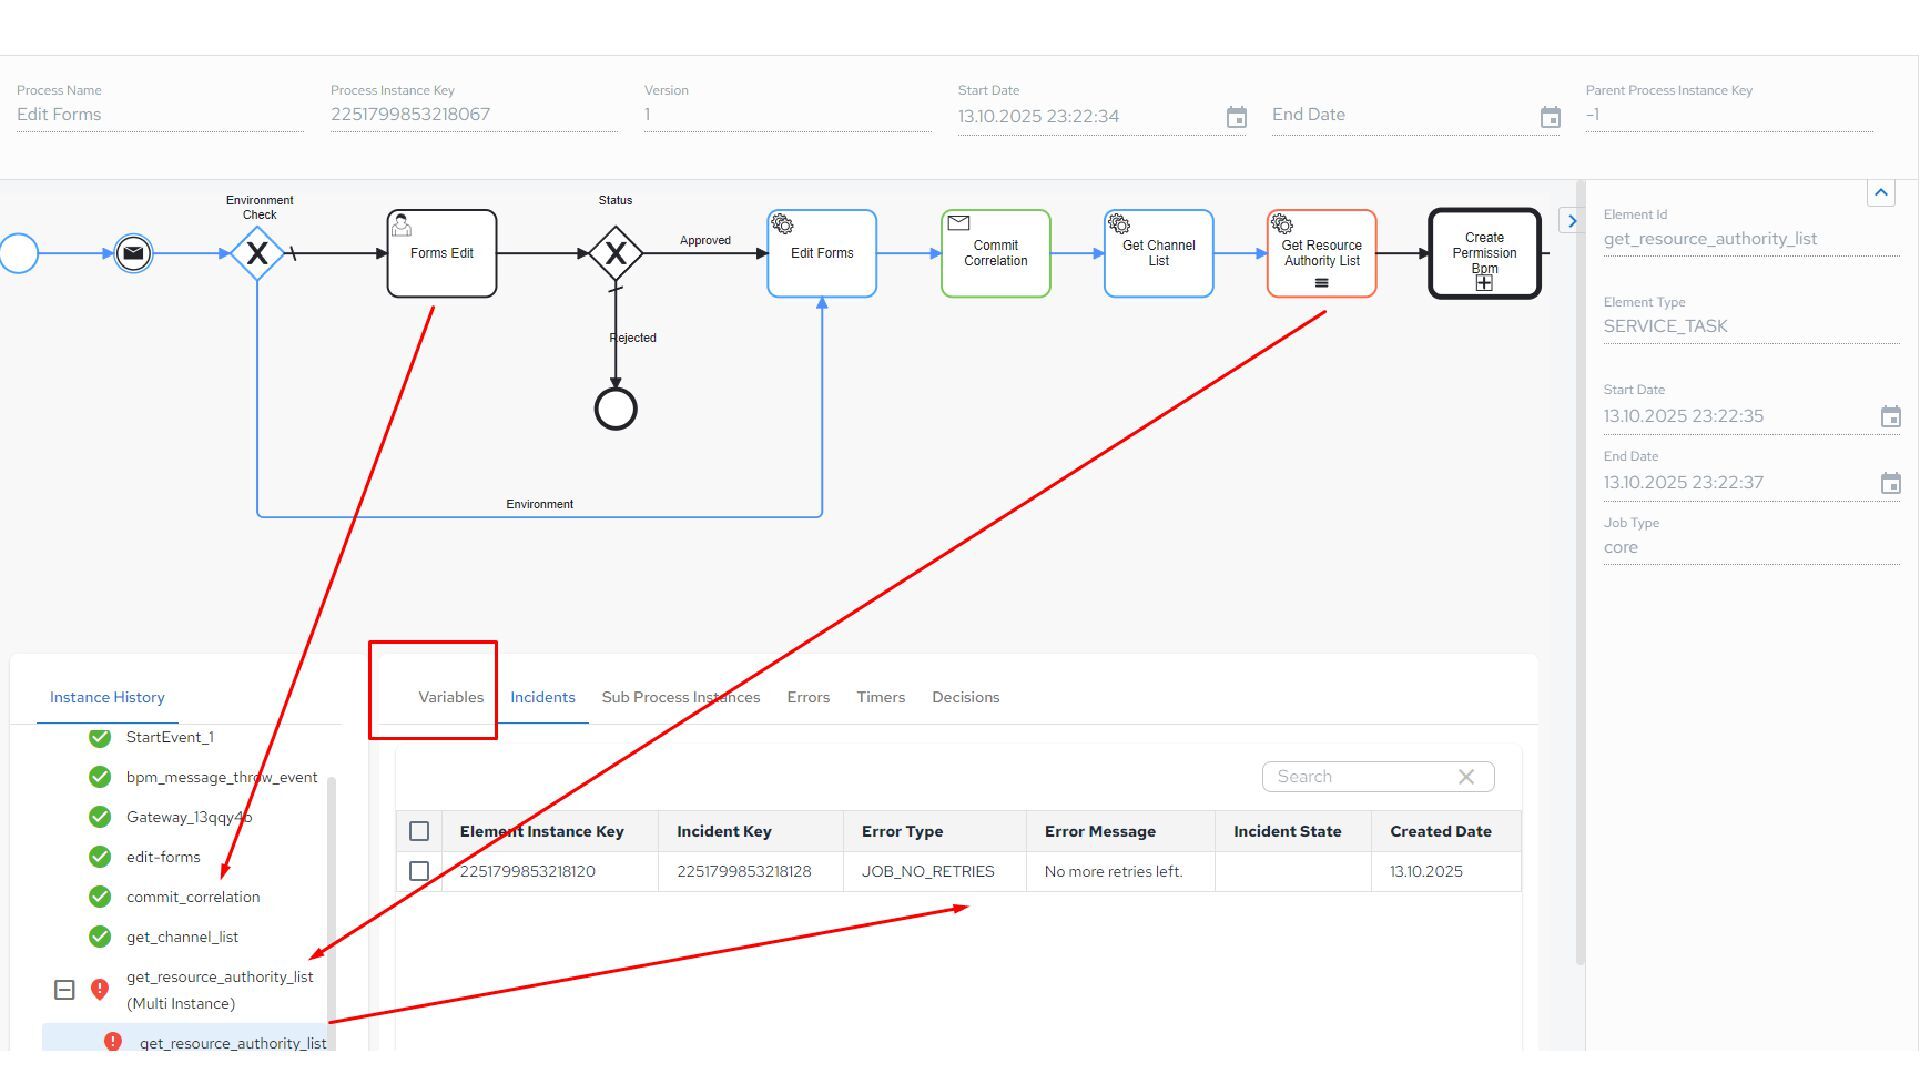Open the Create Permission Bpm subprocess marker
Viewport: 1920px width, 1080px height.
(x=1484, y=283)
